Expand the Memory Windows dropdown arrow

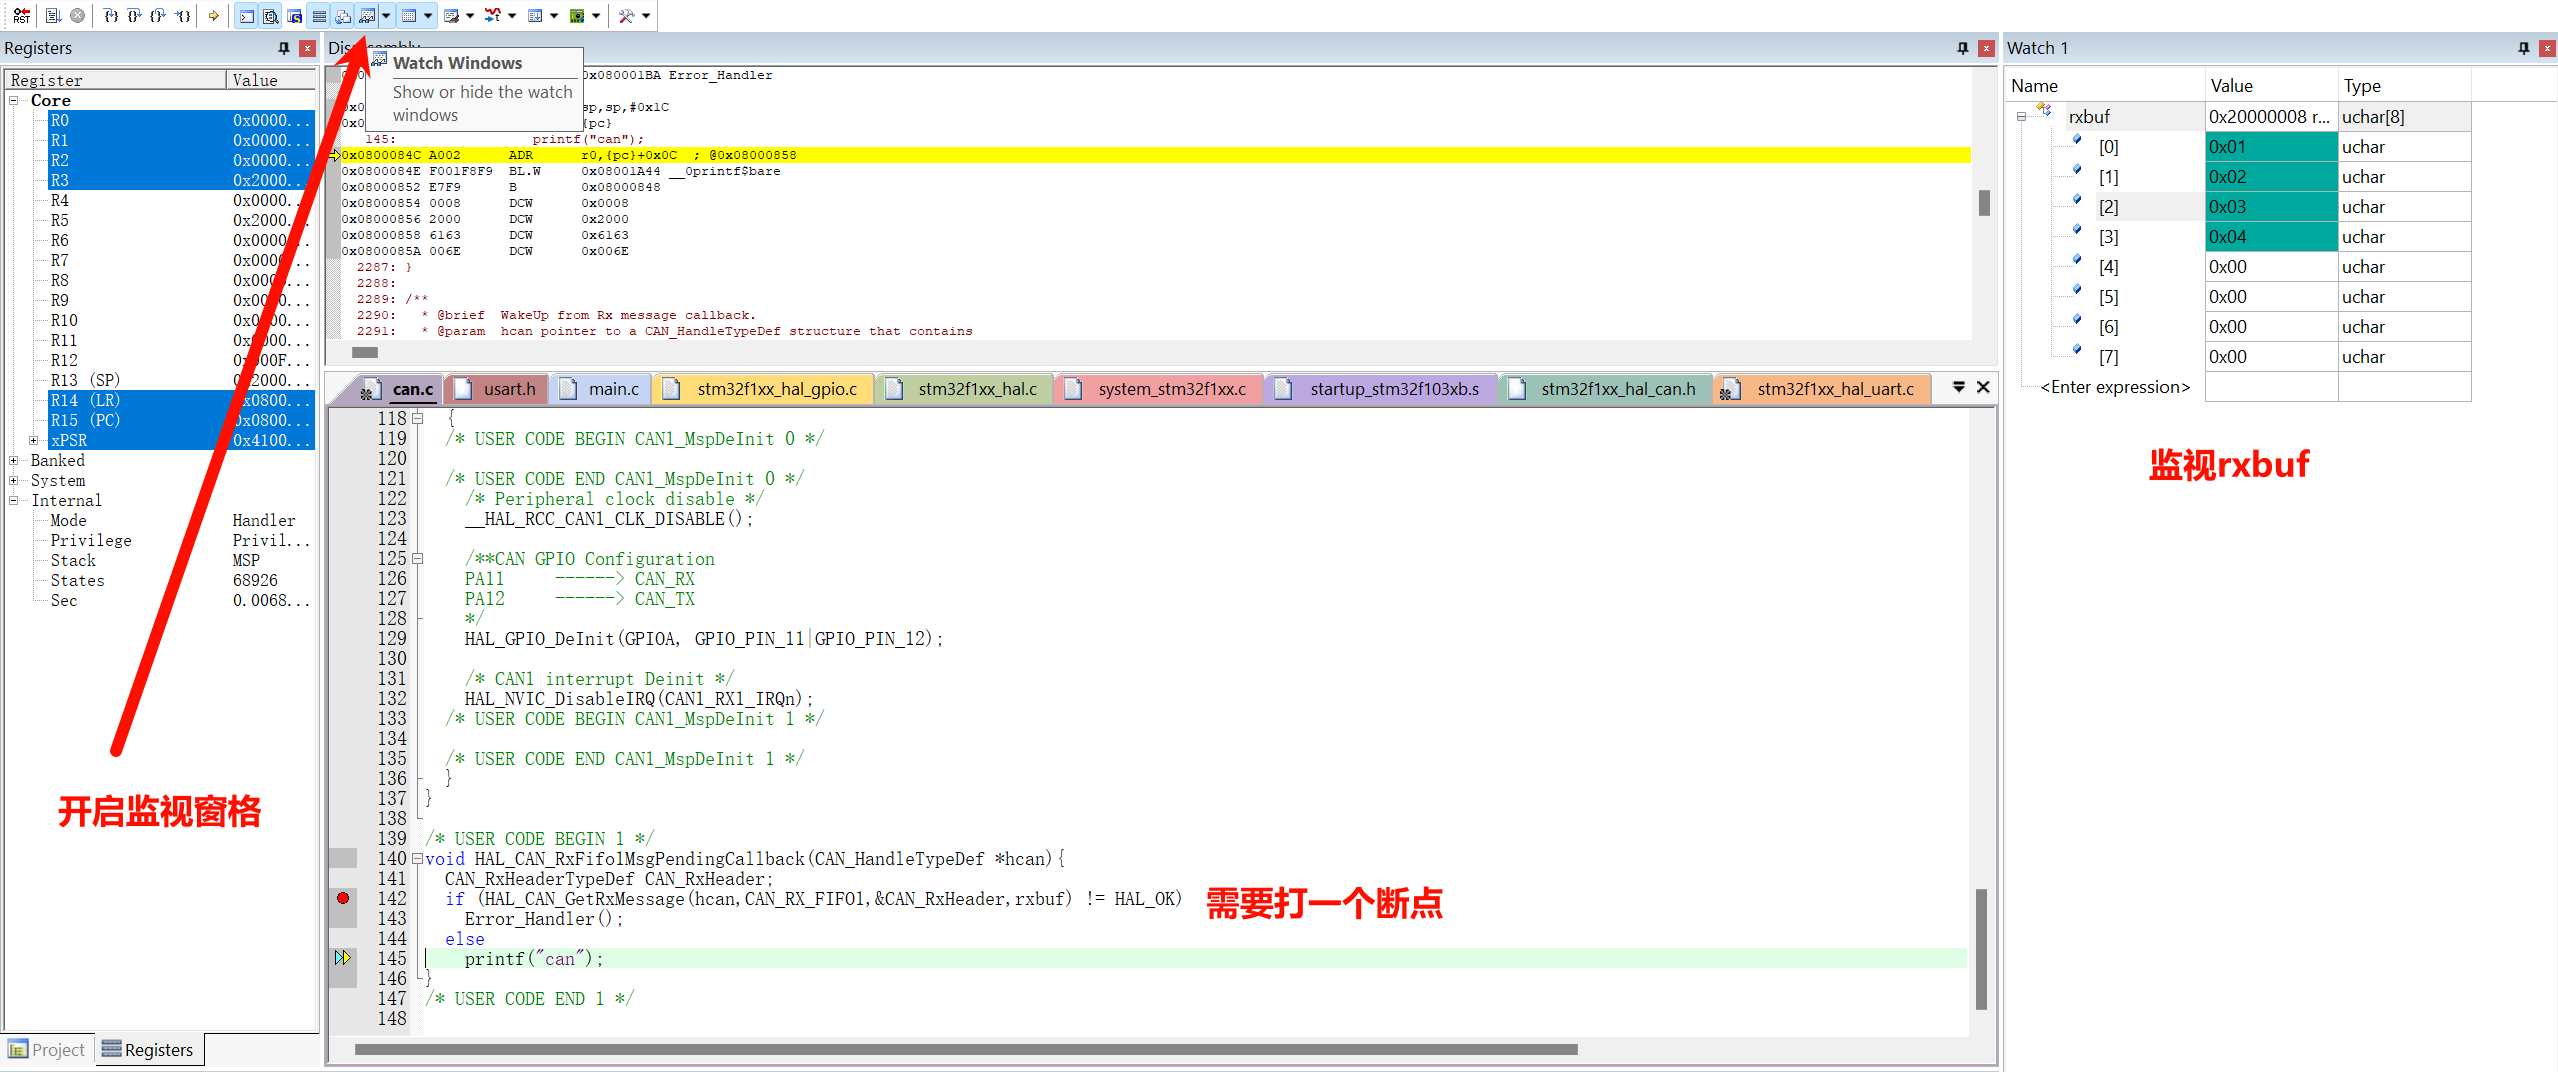428,16
